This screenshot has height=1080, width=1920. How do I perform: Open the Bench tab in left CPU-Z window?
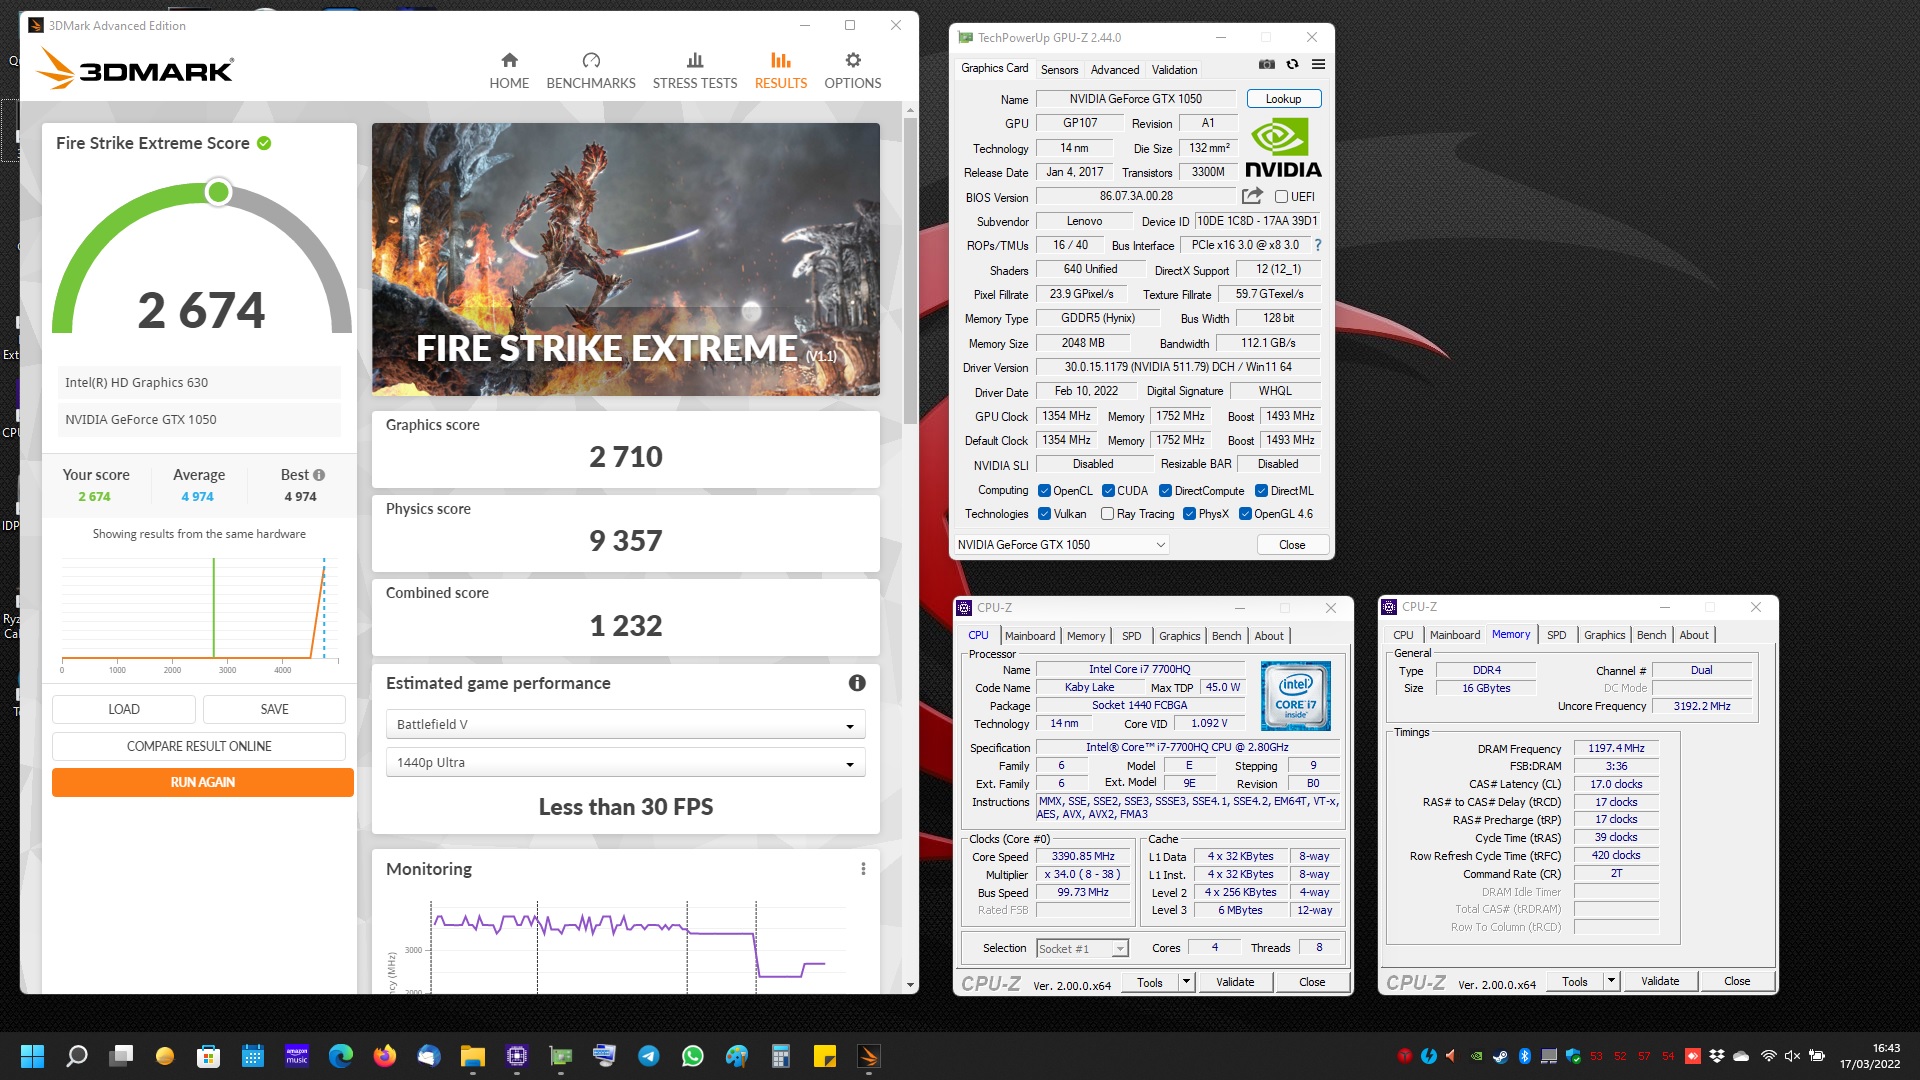1226,636
